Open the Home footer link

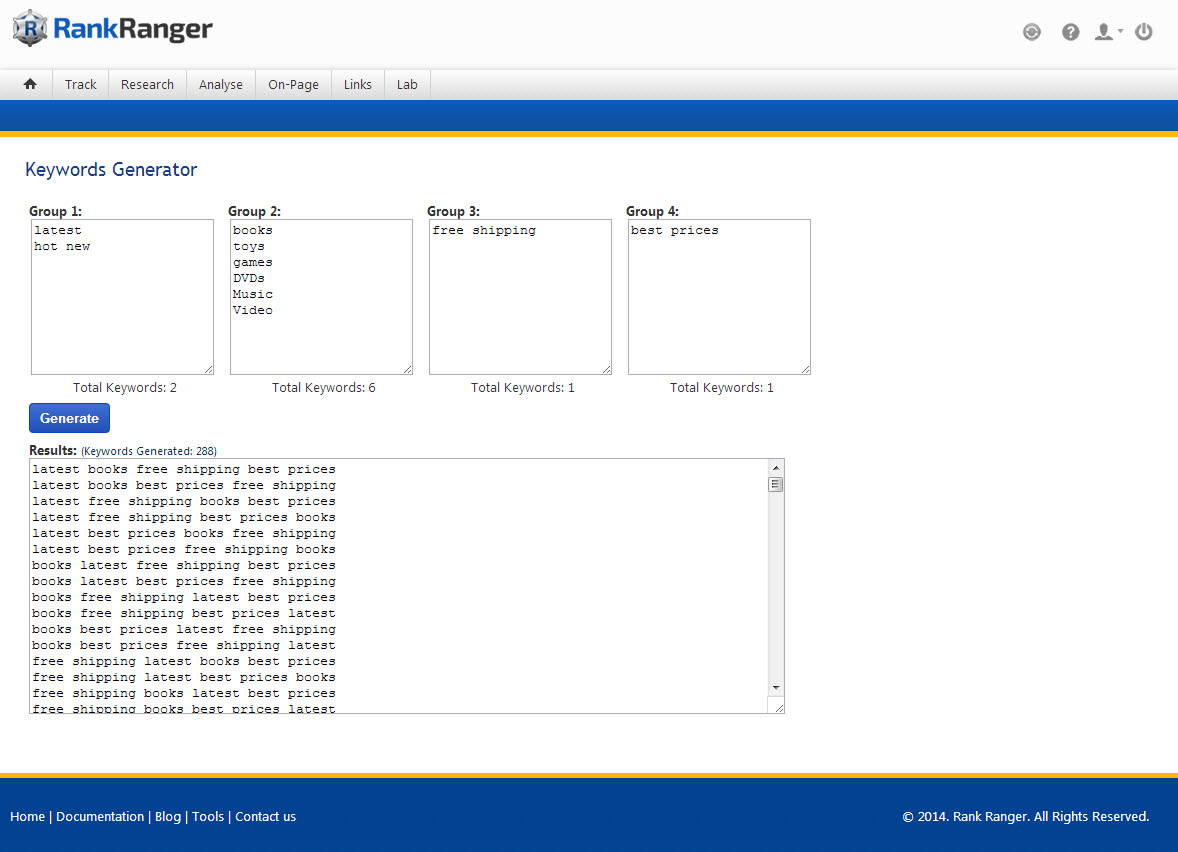(x=28, y=817)
